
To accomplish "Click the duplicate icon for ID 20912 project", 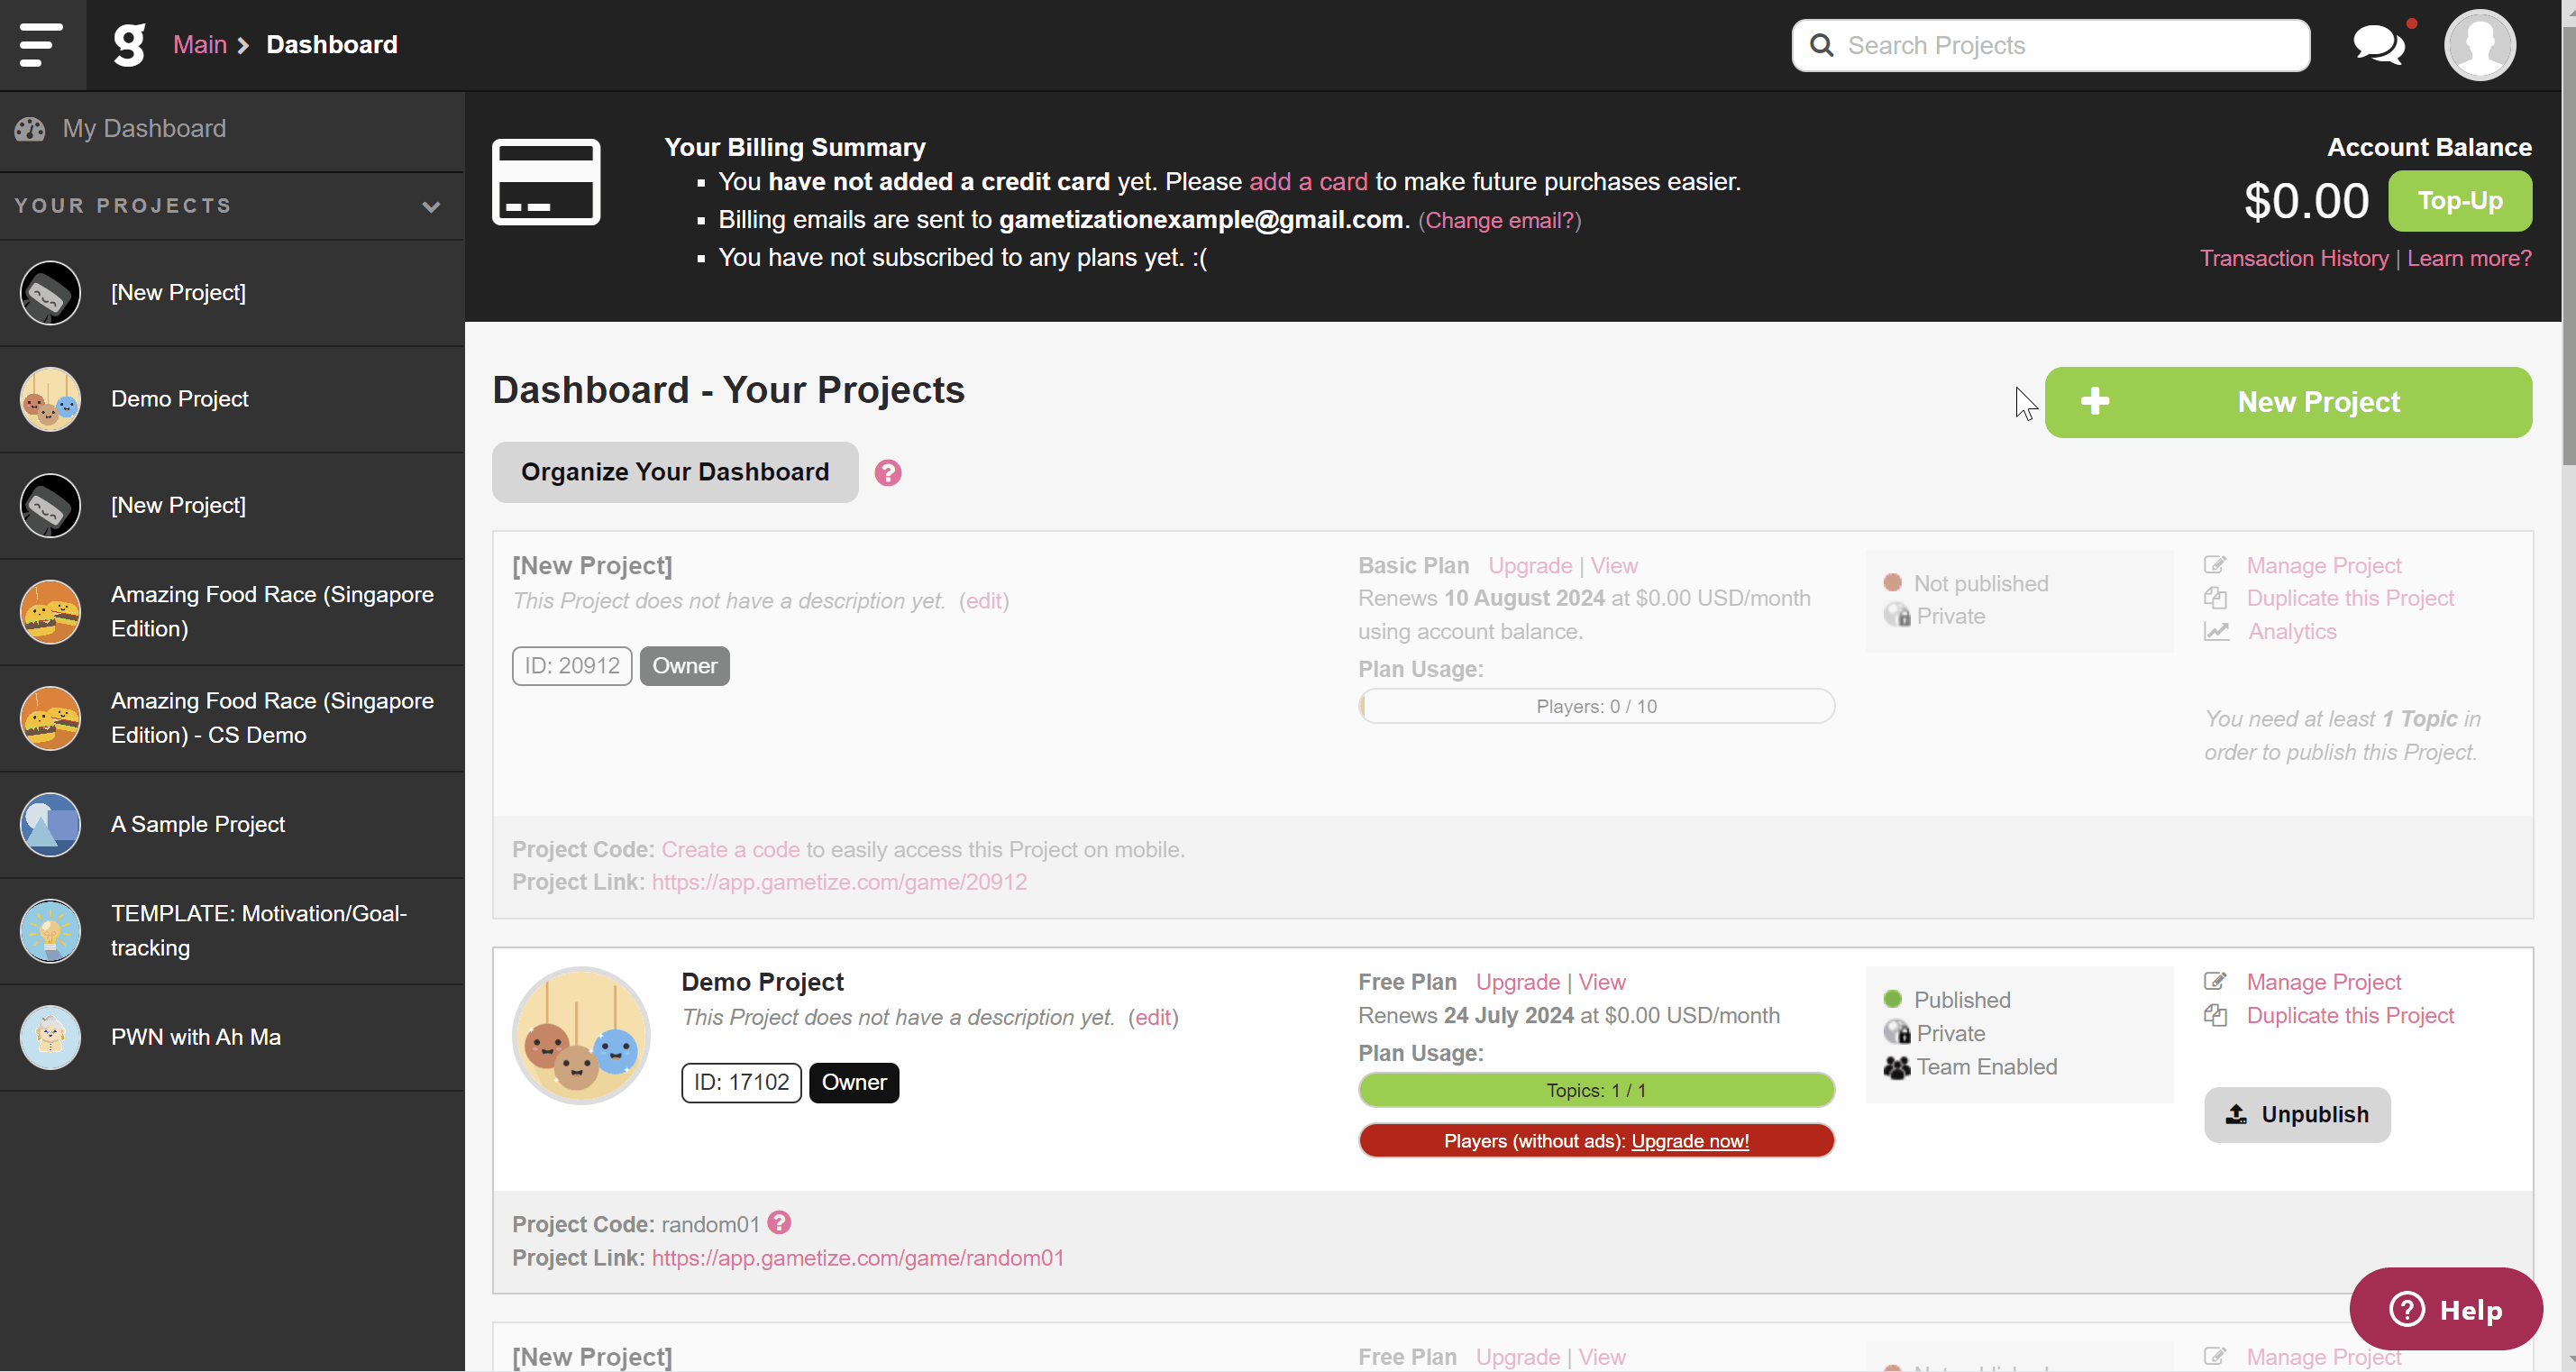I will (x=2215, y=598).
